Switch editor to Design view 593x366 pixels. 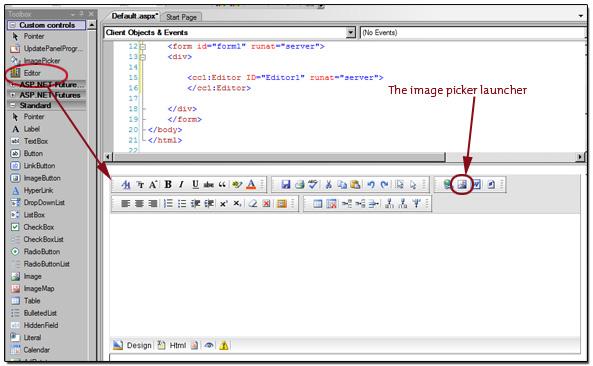[x=133, y=345]
